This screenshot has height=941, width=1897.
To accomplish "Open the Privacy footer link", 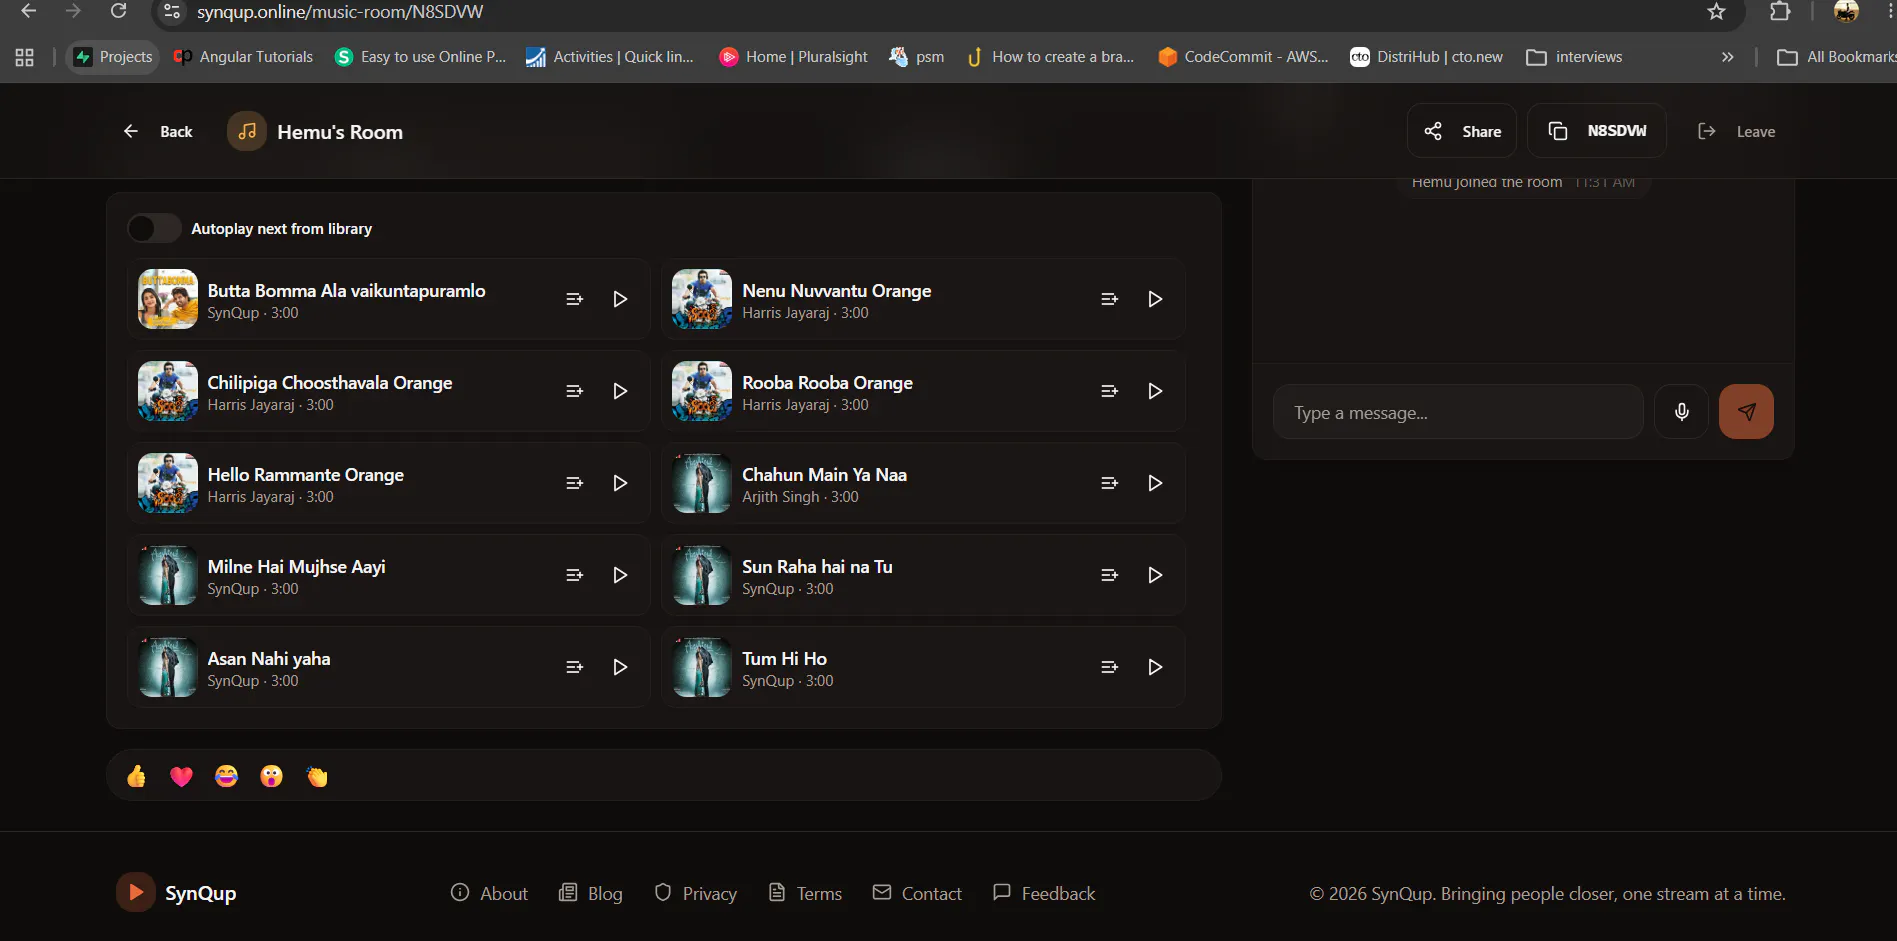I will (695, 893).
